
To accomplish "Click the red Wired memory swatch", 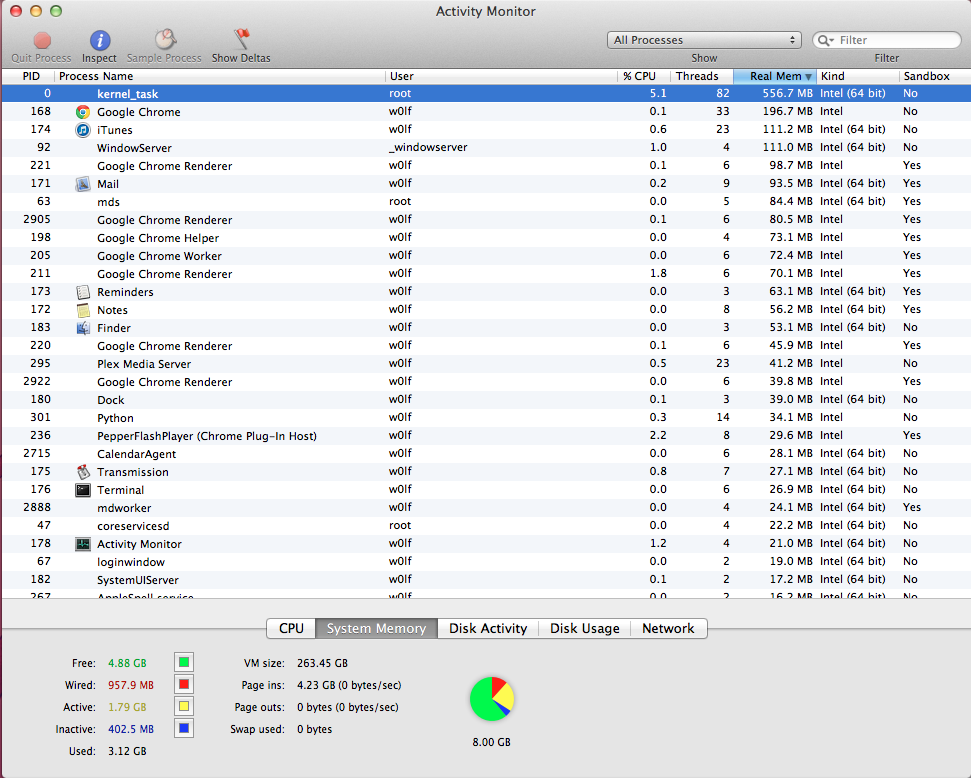I will (x=184, y=684).
